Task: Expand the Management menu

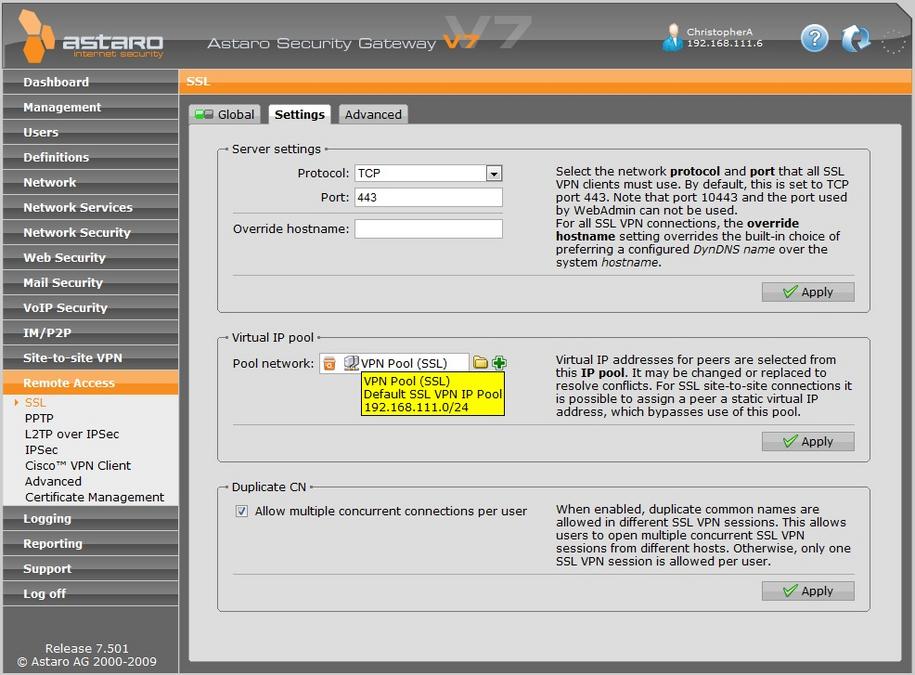Action: (x=91, y=107)
